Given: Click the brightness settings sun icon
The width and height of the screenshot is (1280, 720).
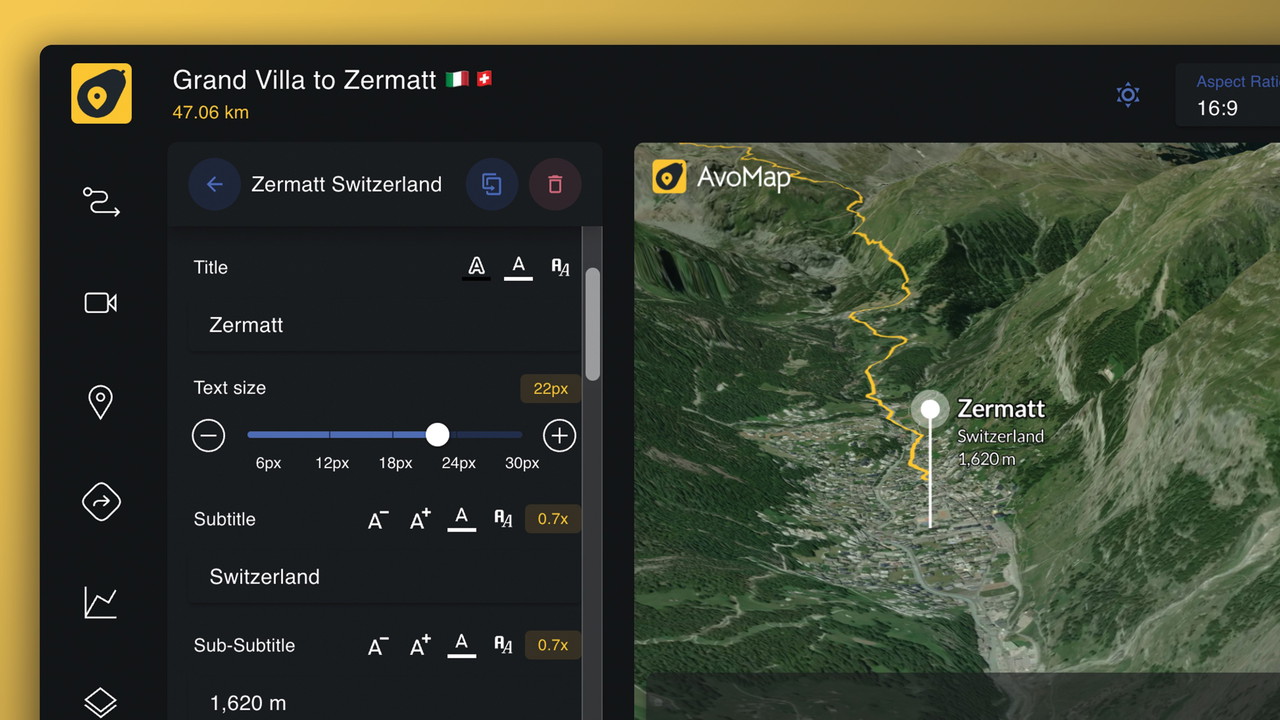Looking at the screenshot, I should pos(1128,95).
